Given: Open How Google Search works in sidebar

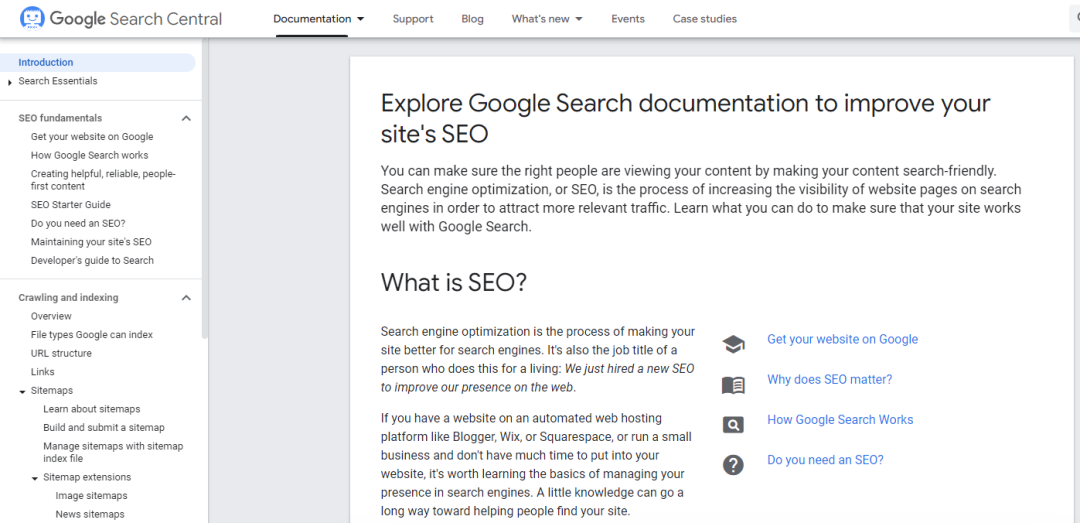Looking at the screenshot, I should [90, 155].
